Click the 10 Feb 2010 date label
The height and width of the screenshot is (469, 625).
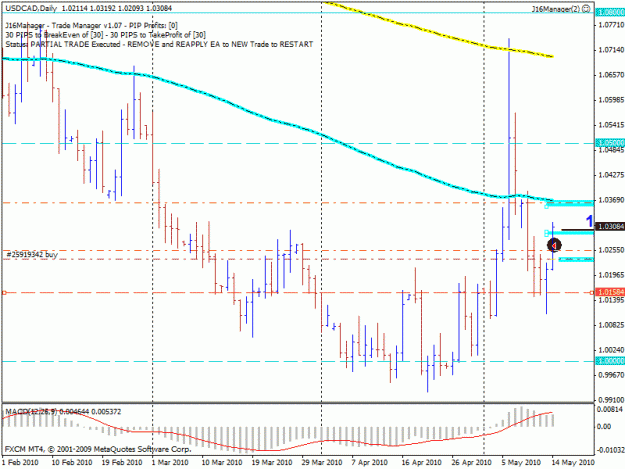(x=72, y=463)
